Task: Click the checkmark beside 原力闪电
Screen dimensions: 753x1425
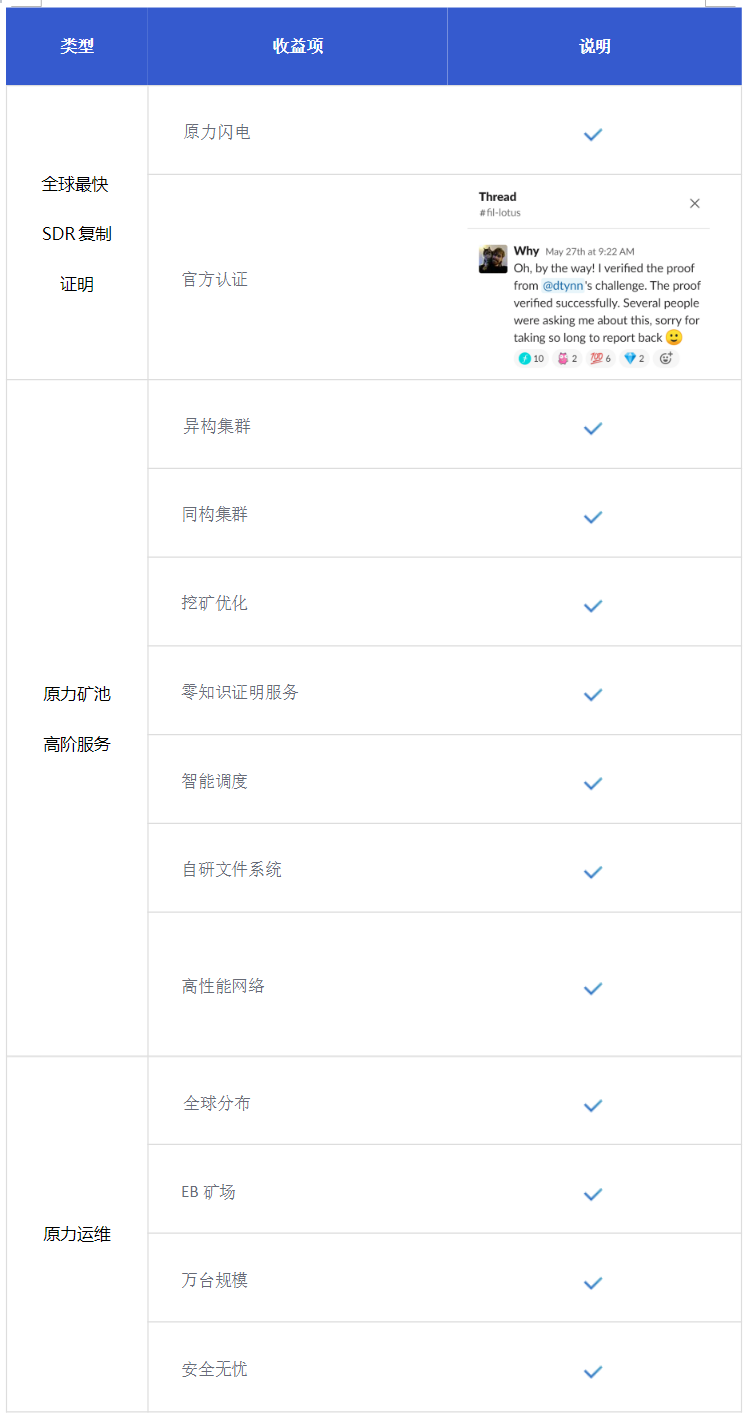Action: pos(592,134)
